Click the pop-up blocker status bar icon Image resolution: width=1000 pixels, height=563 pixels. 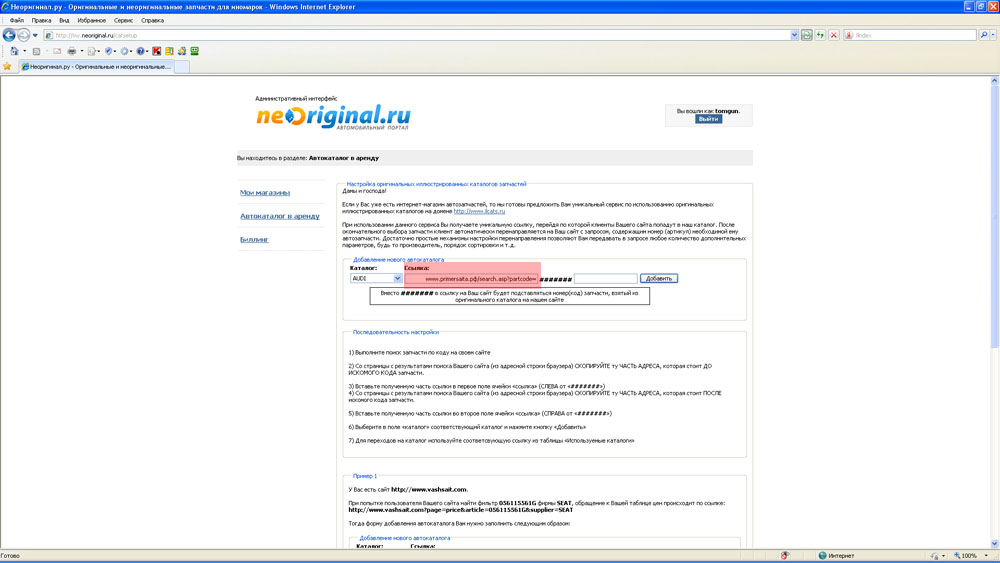[784, 555]
